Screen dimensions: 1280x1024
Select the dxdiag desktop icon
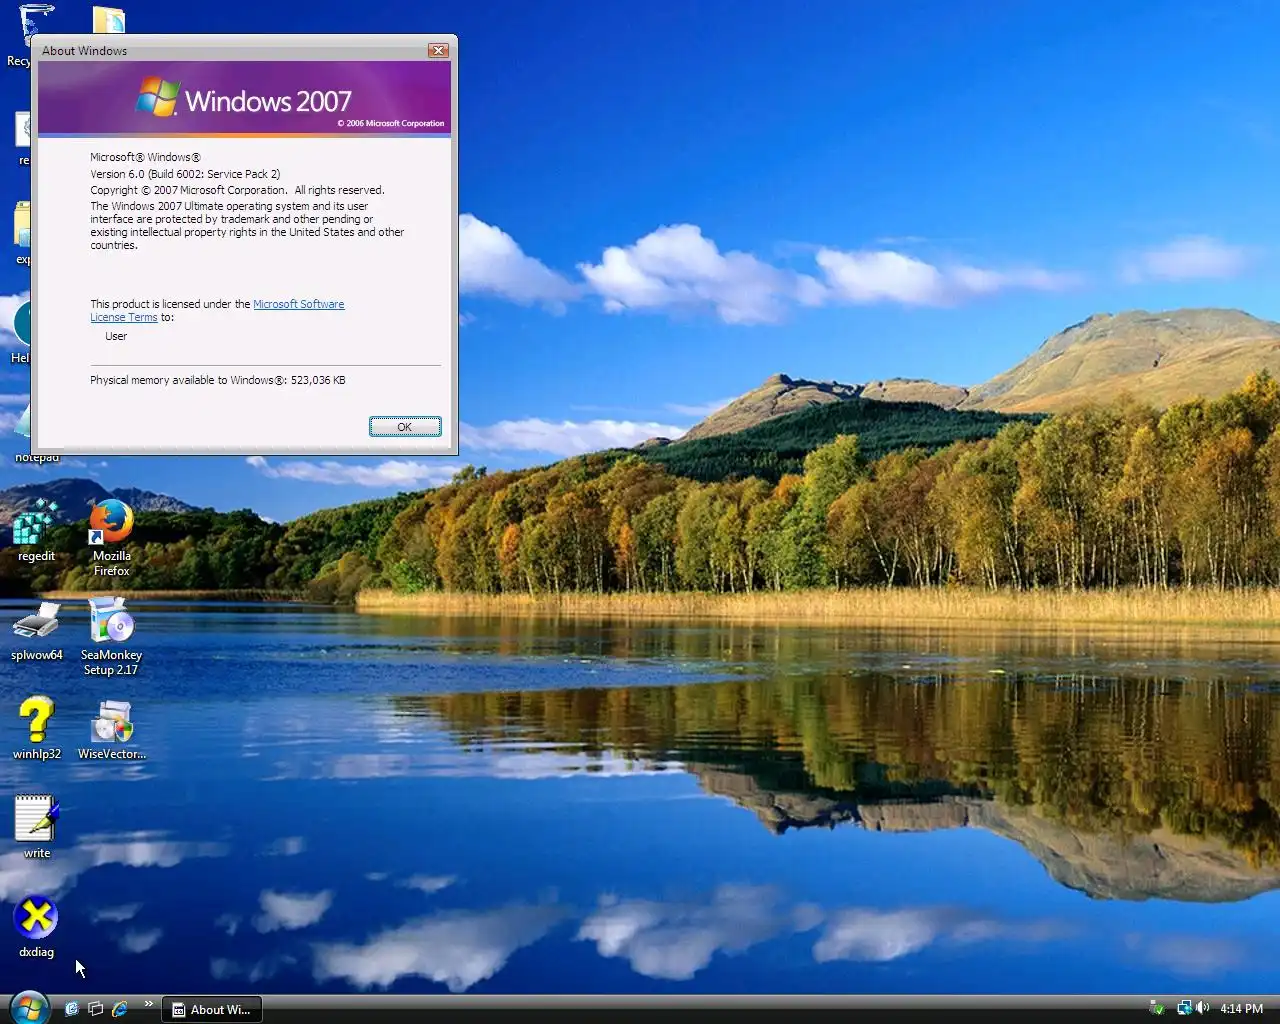coord(36,925)
